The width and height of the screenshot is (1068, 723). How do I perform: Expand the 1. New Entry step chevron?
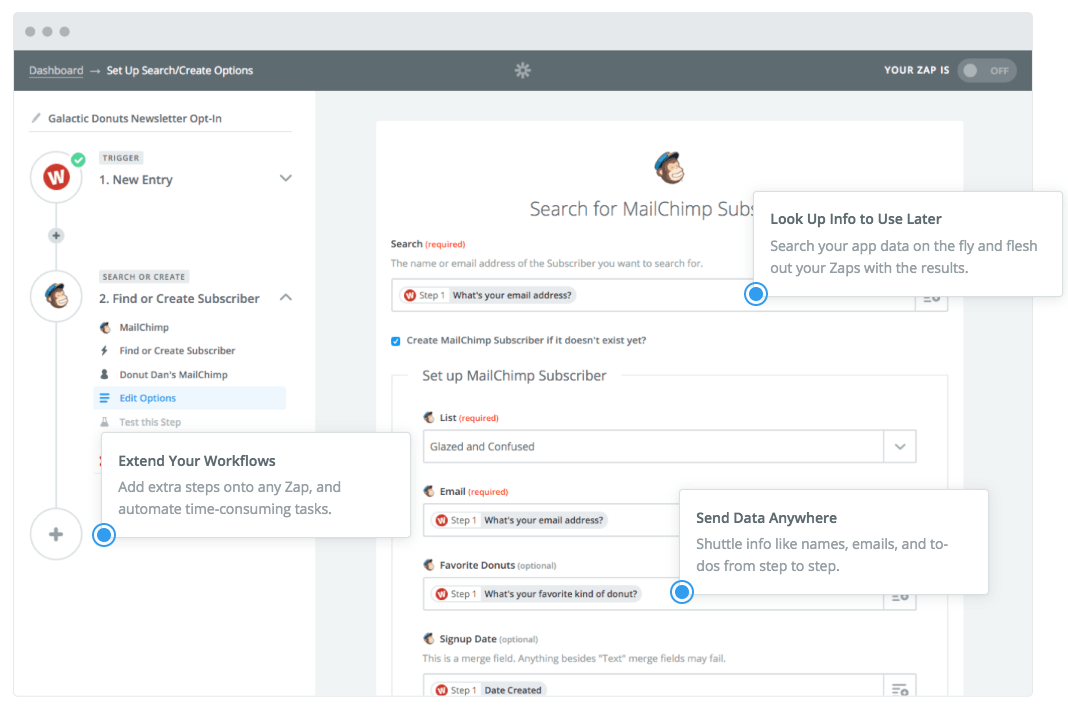point(285,179)
